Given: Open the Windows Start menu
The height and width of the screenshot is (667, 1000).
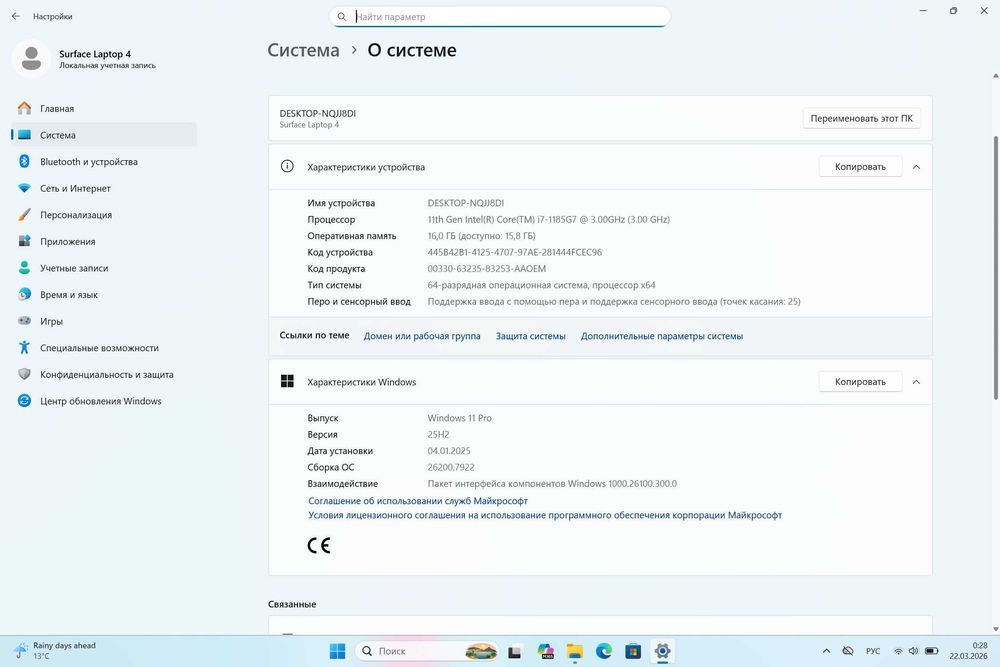Looking at the screenshot, I should pos(337,651).
